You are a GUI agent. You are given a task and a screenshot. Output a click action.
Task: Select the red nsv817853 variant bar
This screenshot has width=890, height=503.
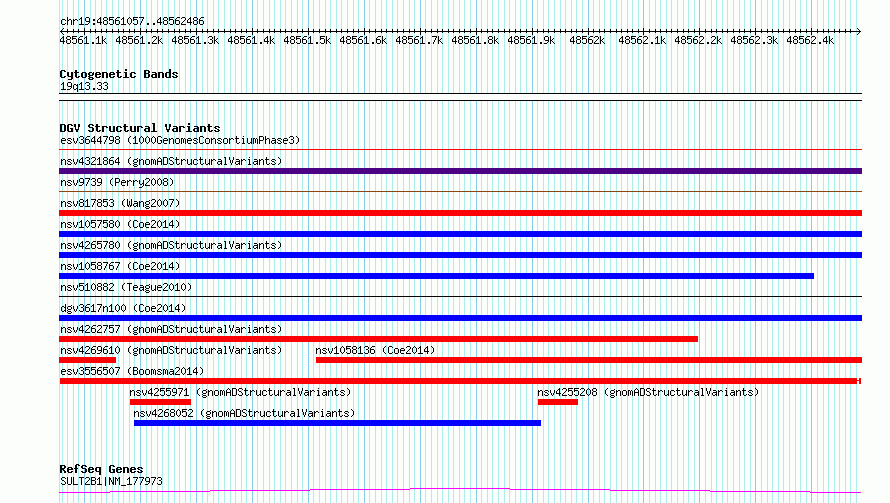460,213
